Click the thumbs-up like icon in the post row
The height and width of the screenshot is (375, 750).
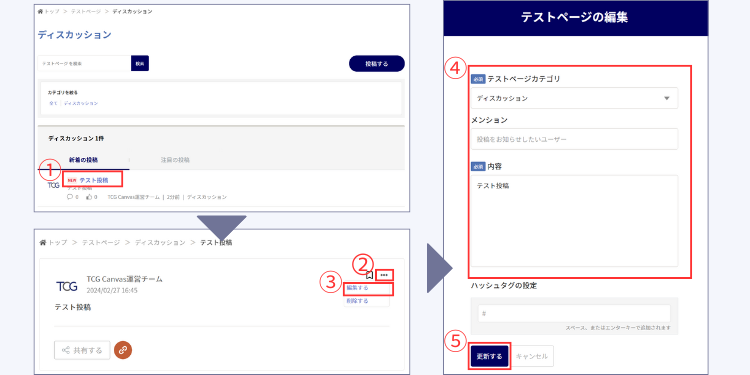pos(89,197)
